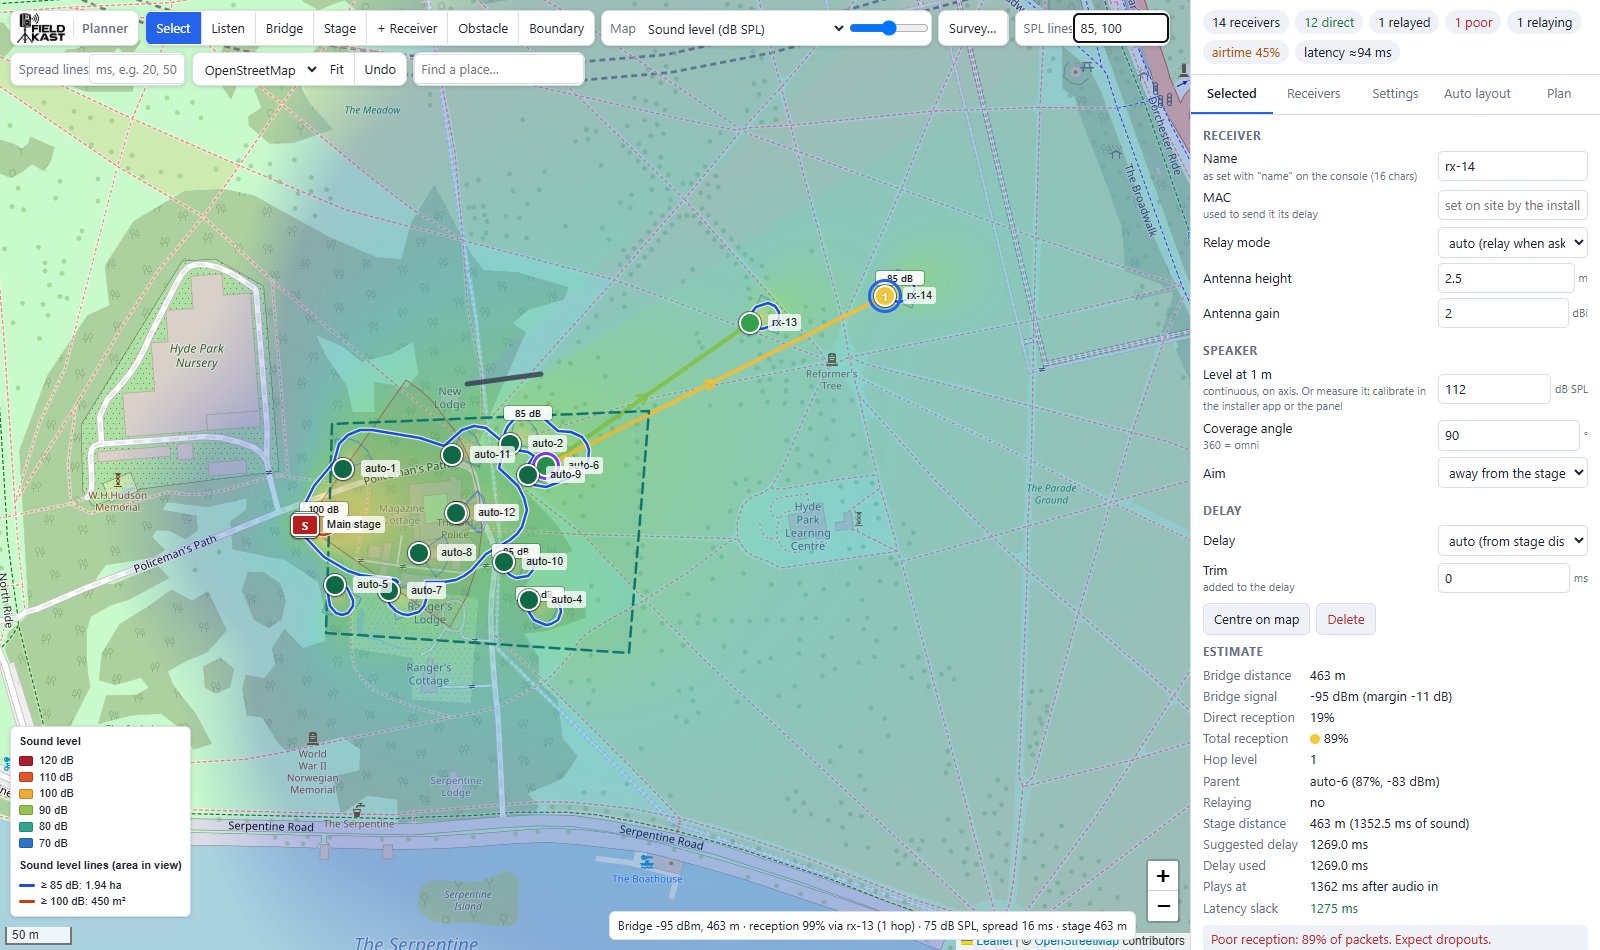The image size is (1600, 950).
Task: Click the red Main stage marker
Action: click(x=305, y=525)
